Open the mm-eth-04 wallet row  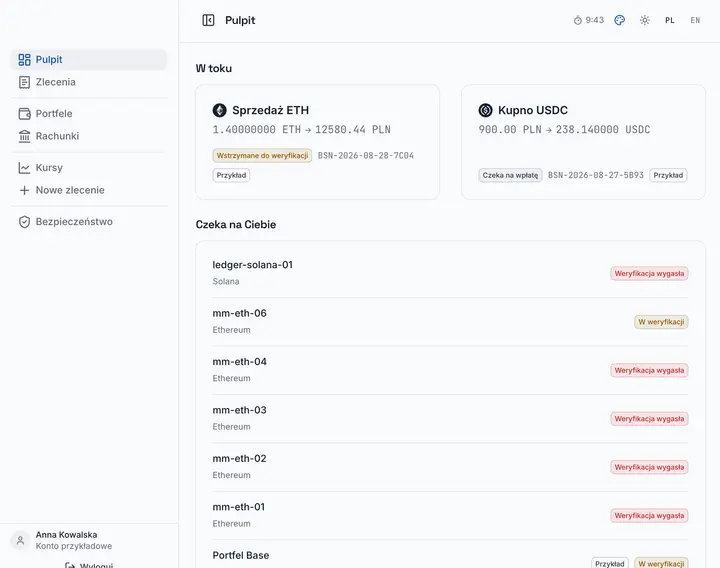450,370
